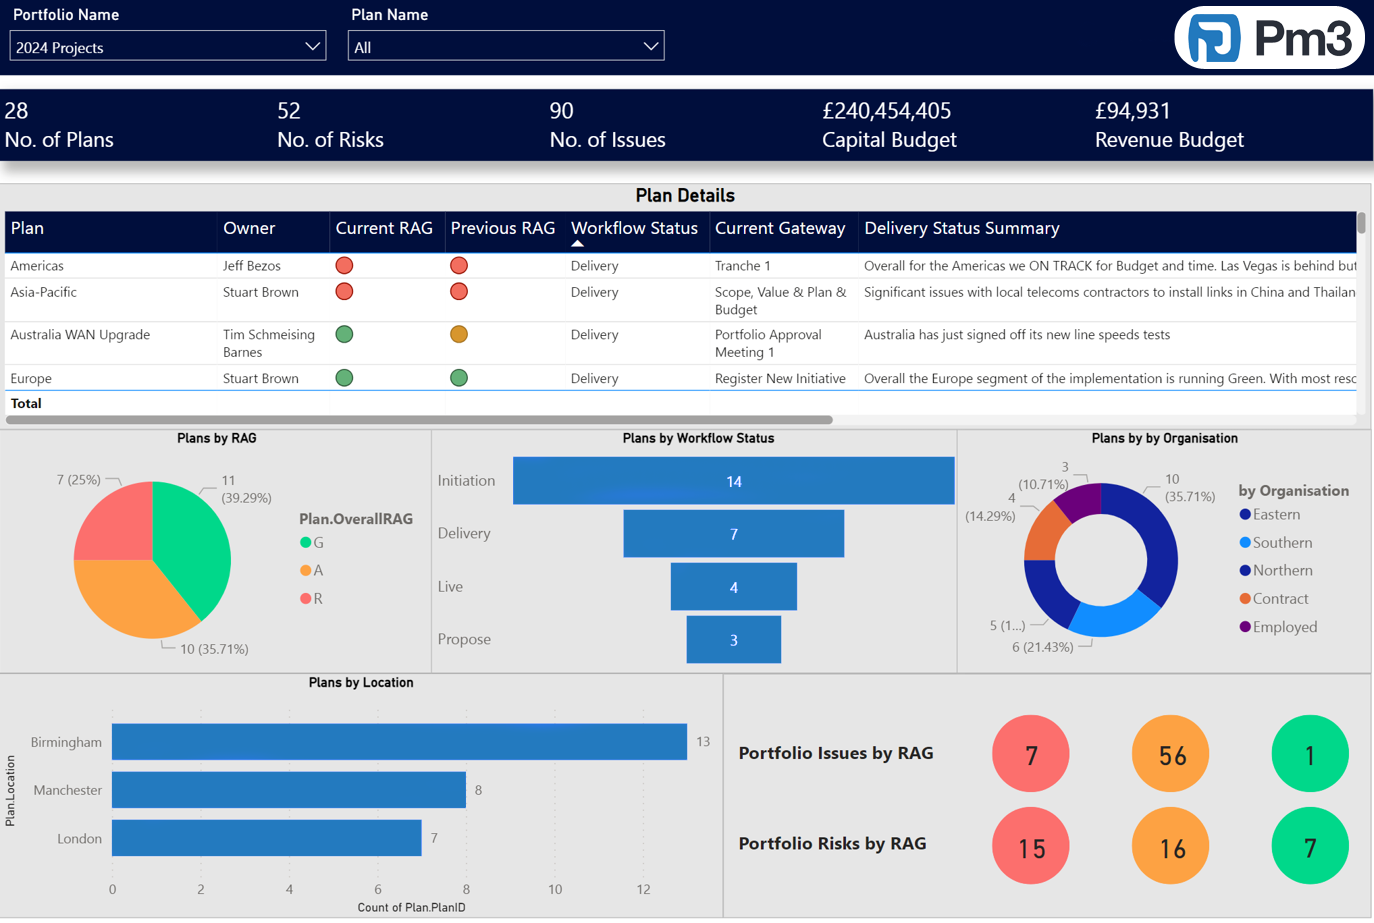
Task: Click the orange A legend marker
Action: click(305, 571)
